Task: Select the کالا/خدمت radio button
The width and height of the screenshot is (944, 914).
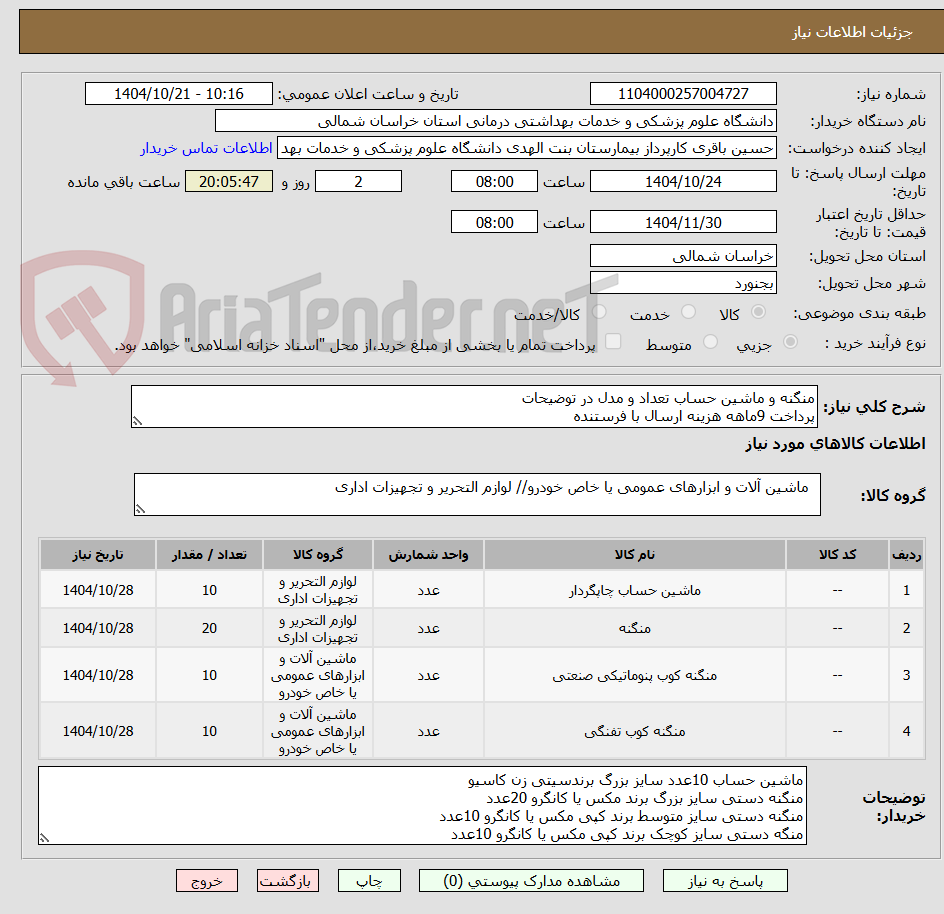Action: click(x=599, y=312)
